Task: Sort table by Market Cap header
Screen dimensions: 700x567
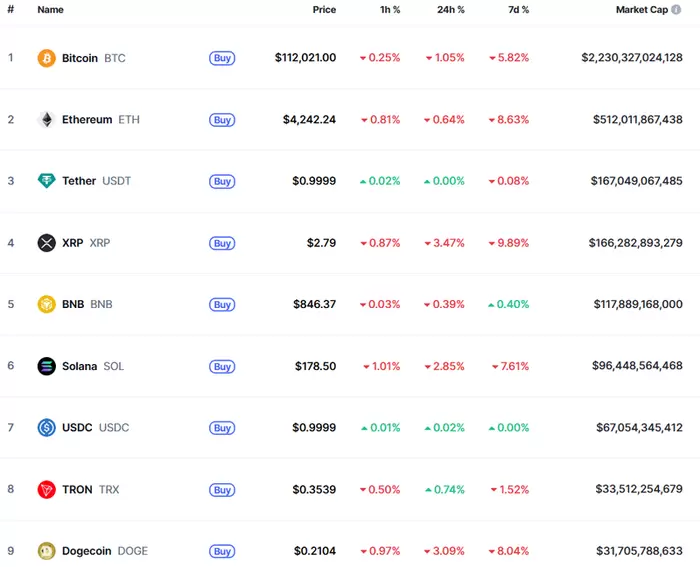Action: [x=641, y=9]
